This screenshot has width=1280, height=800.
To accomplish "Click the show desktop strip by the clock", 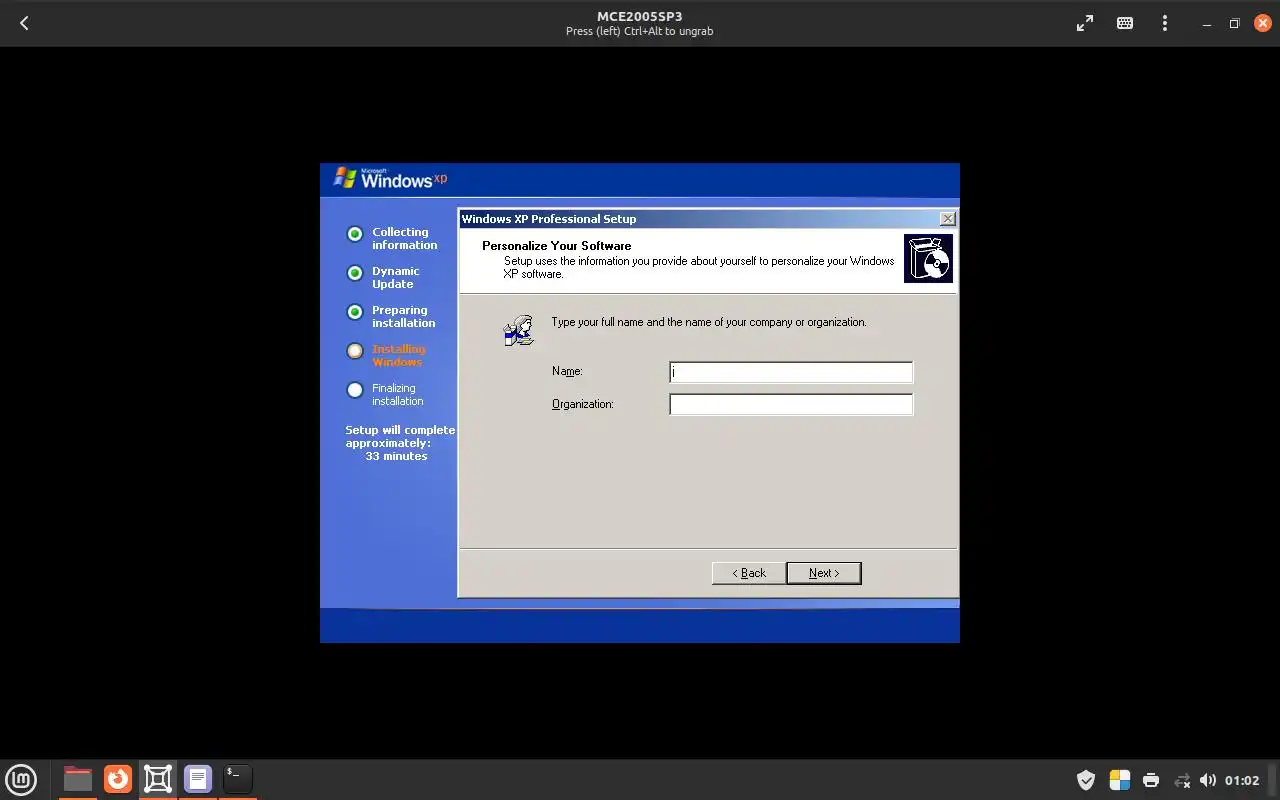I will pyautogui.click(x=1273, y=780).
